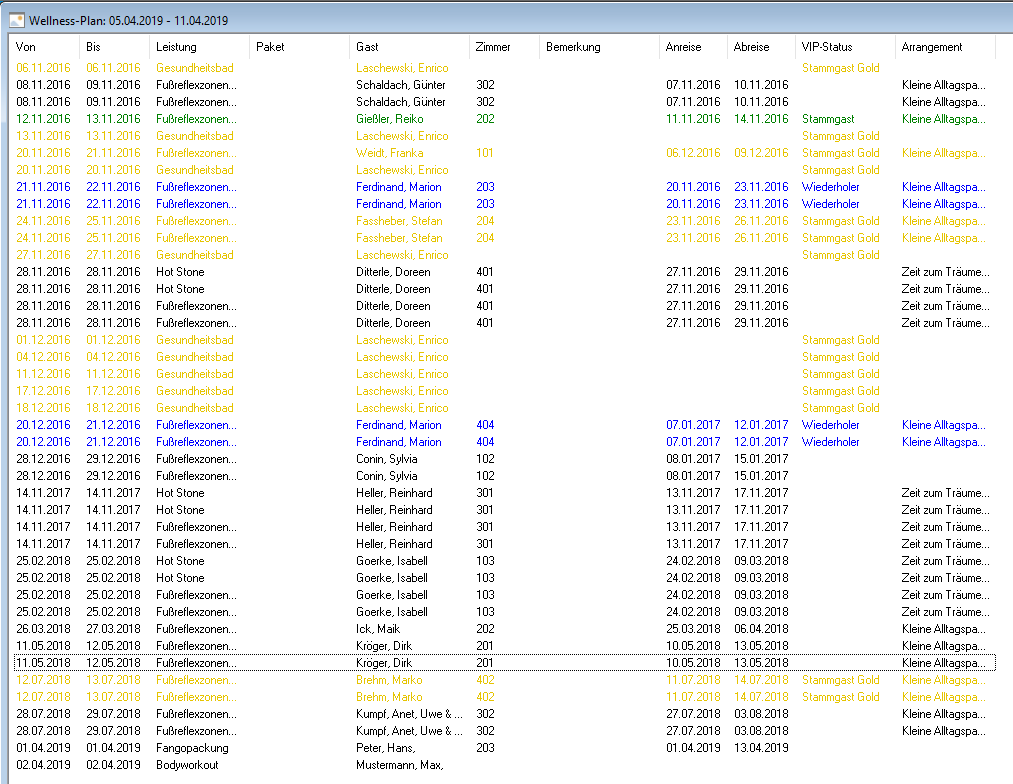Click the 13.11.2016 Von date of Gesundheitsbad
This screenshot has width=1013, height=784.
[x=43, y=136]
